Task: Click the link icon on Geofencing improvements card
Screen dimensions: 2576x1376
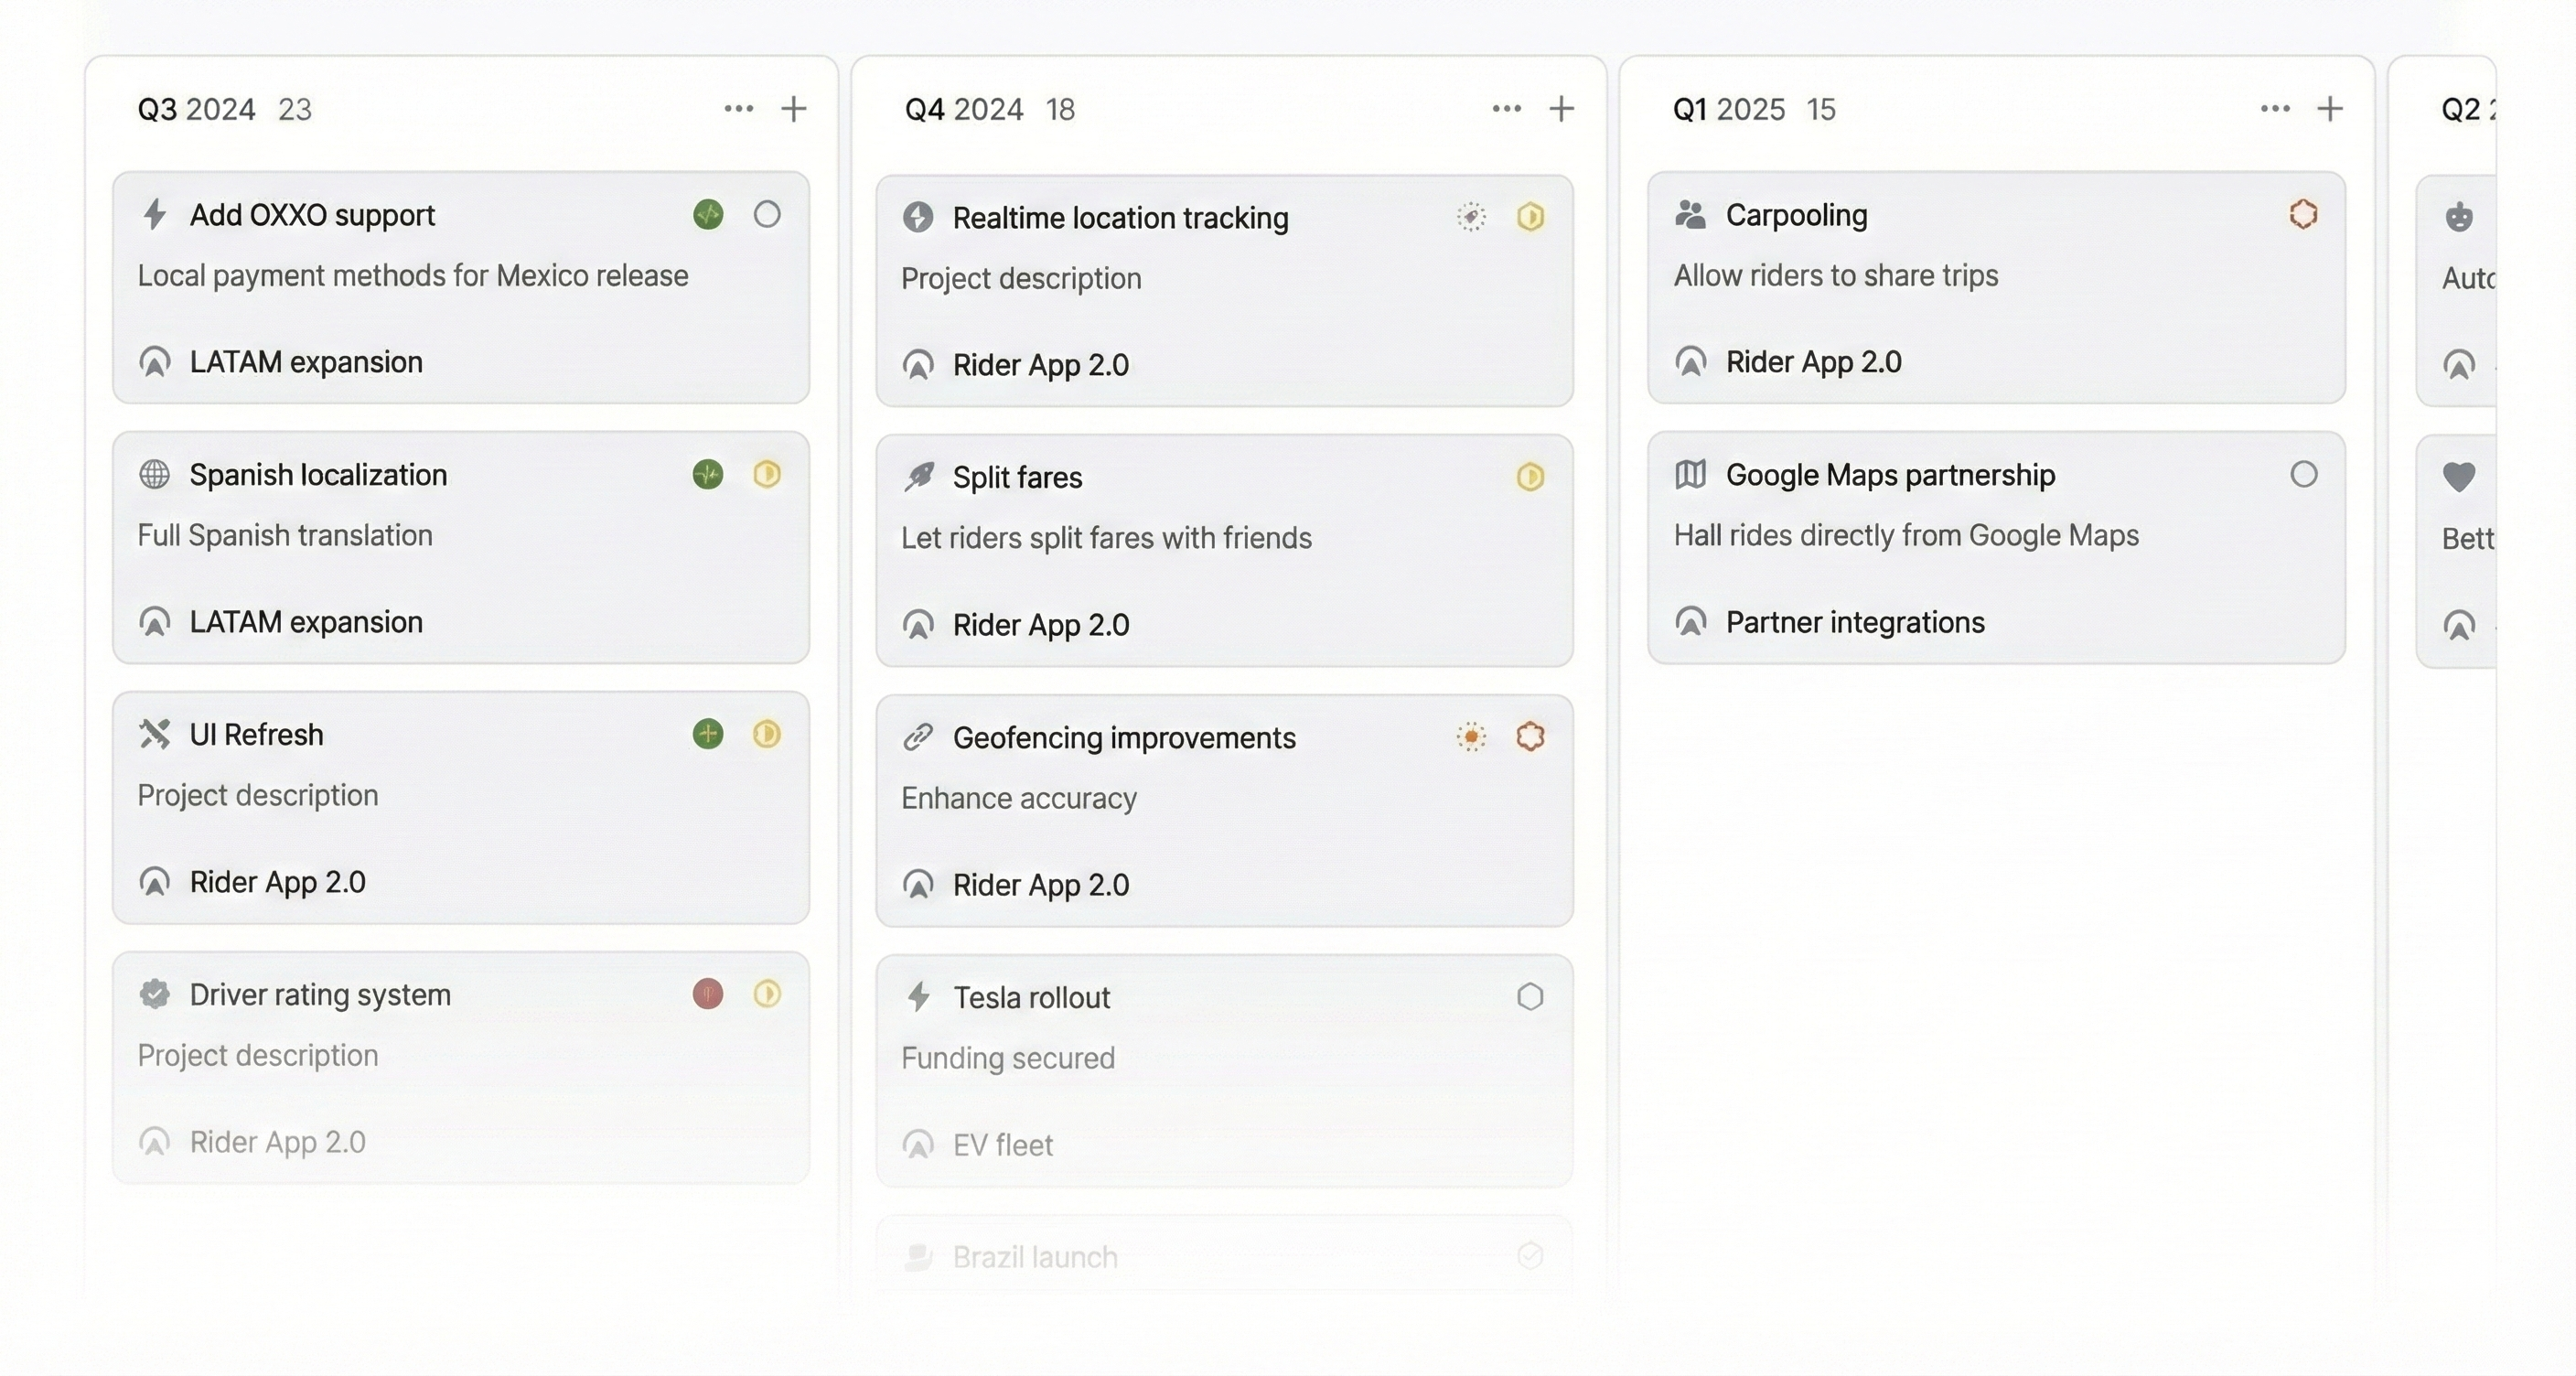Action: click(919, 738)
